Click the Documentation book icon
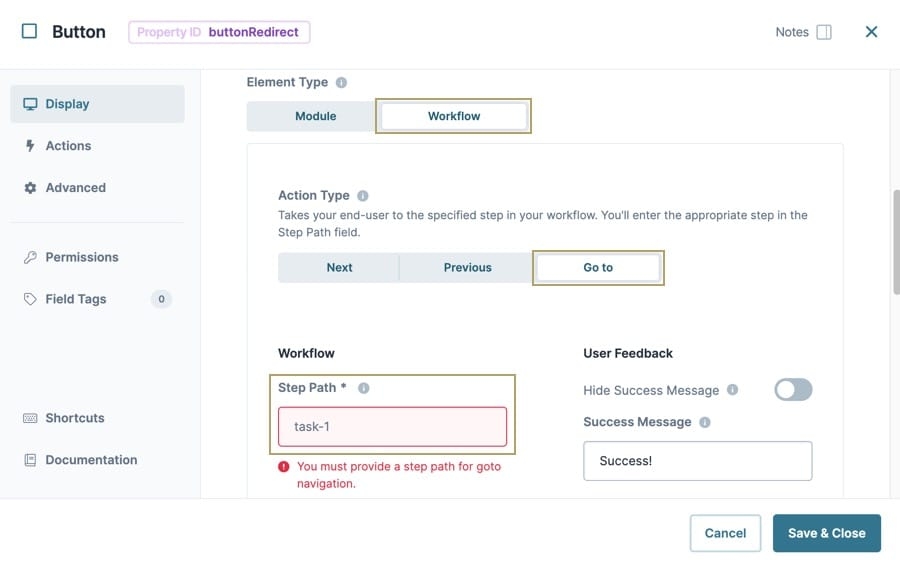The width and height of the screenshot is (900, 564). (x=30, y=460)
